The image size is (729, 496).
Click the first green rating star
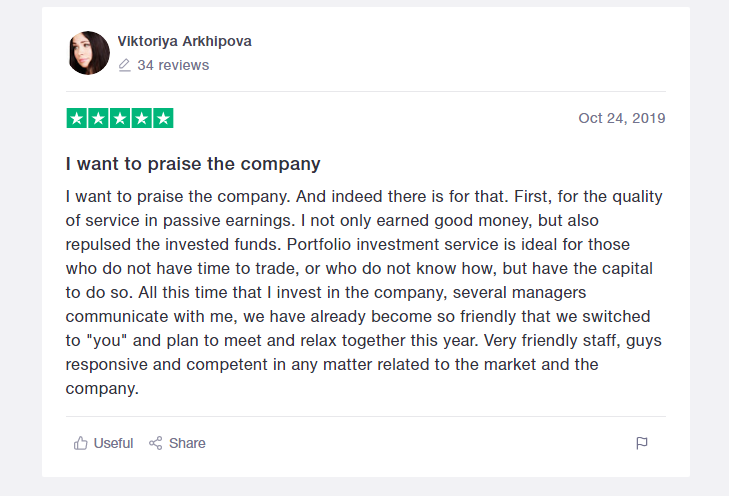(x=77, y=118)
